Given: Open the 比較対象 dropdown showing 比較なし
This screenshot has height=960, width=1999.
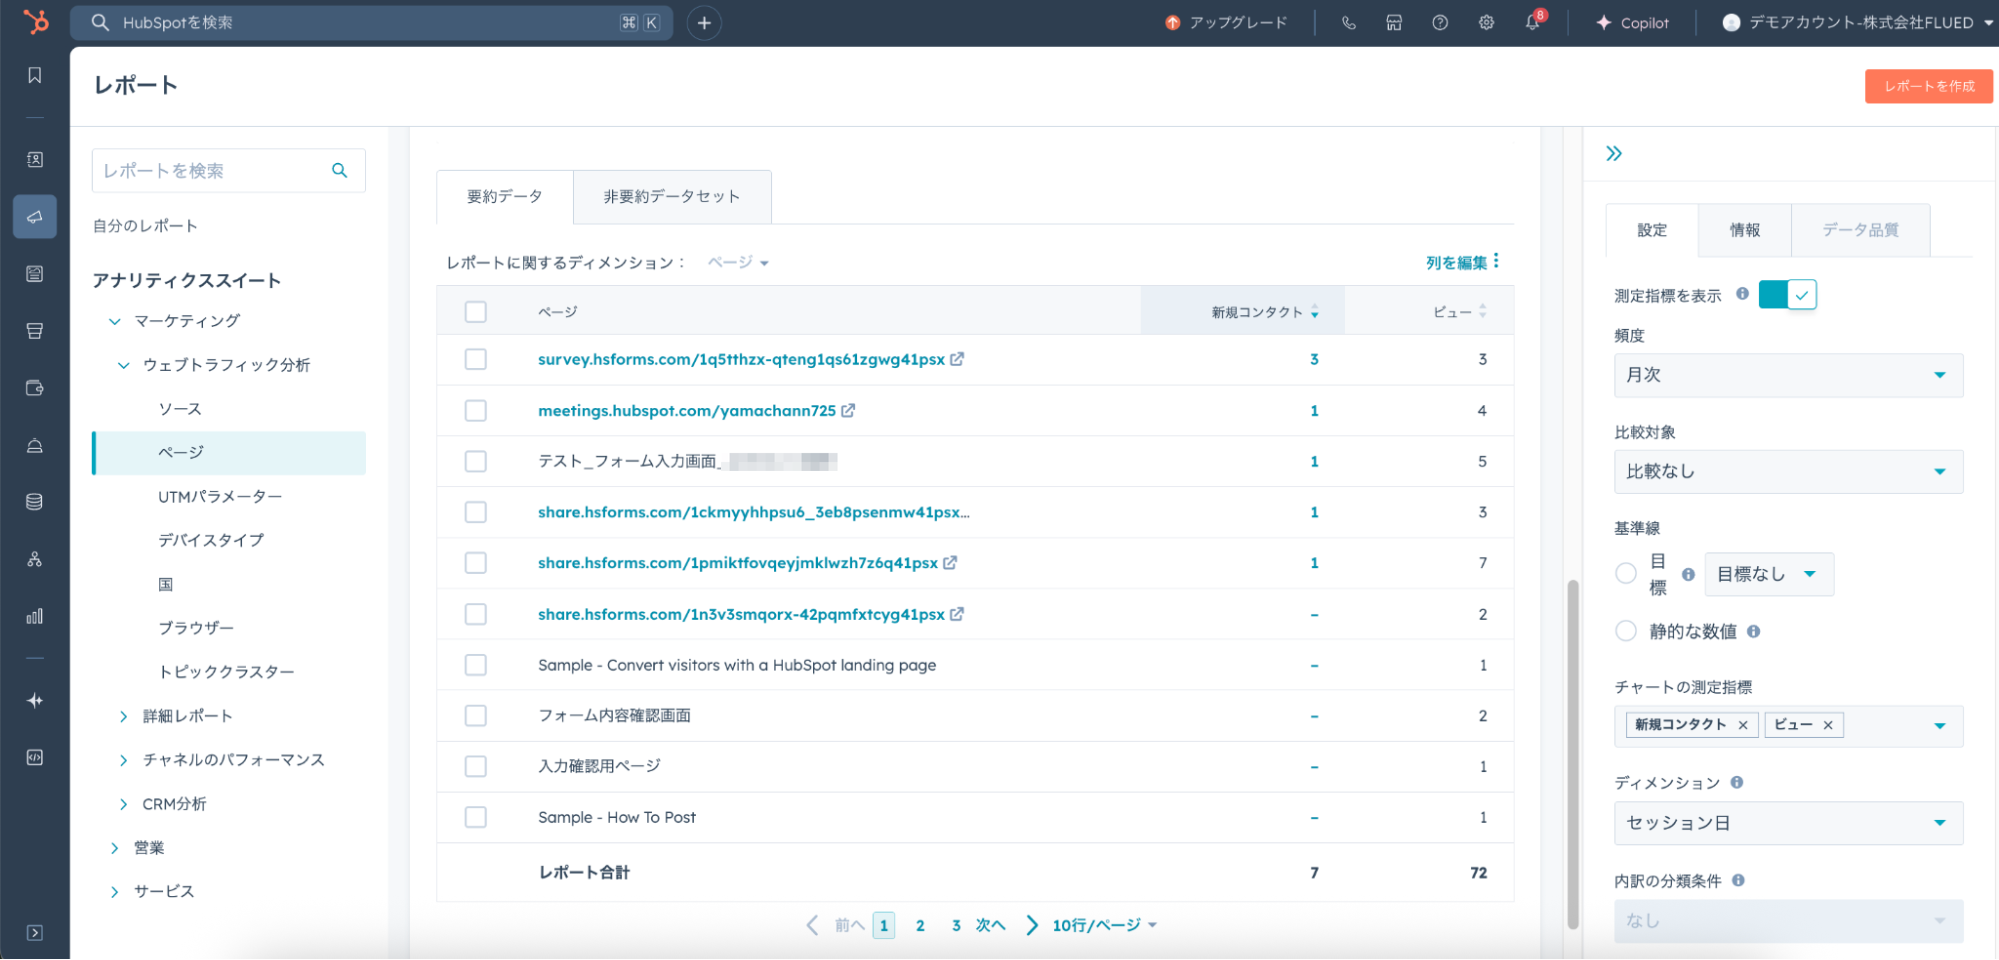Looking at the screenshot, I should tap(1788, 472).
